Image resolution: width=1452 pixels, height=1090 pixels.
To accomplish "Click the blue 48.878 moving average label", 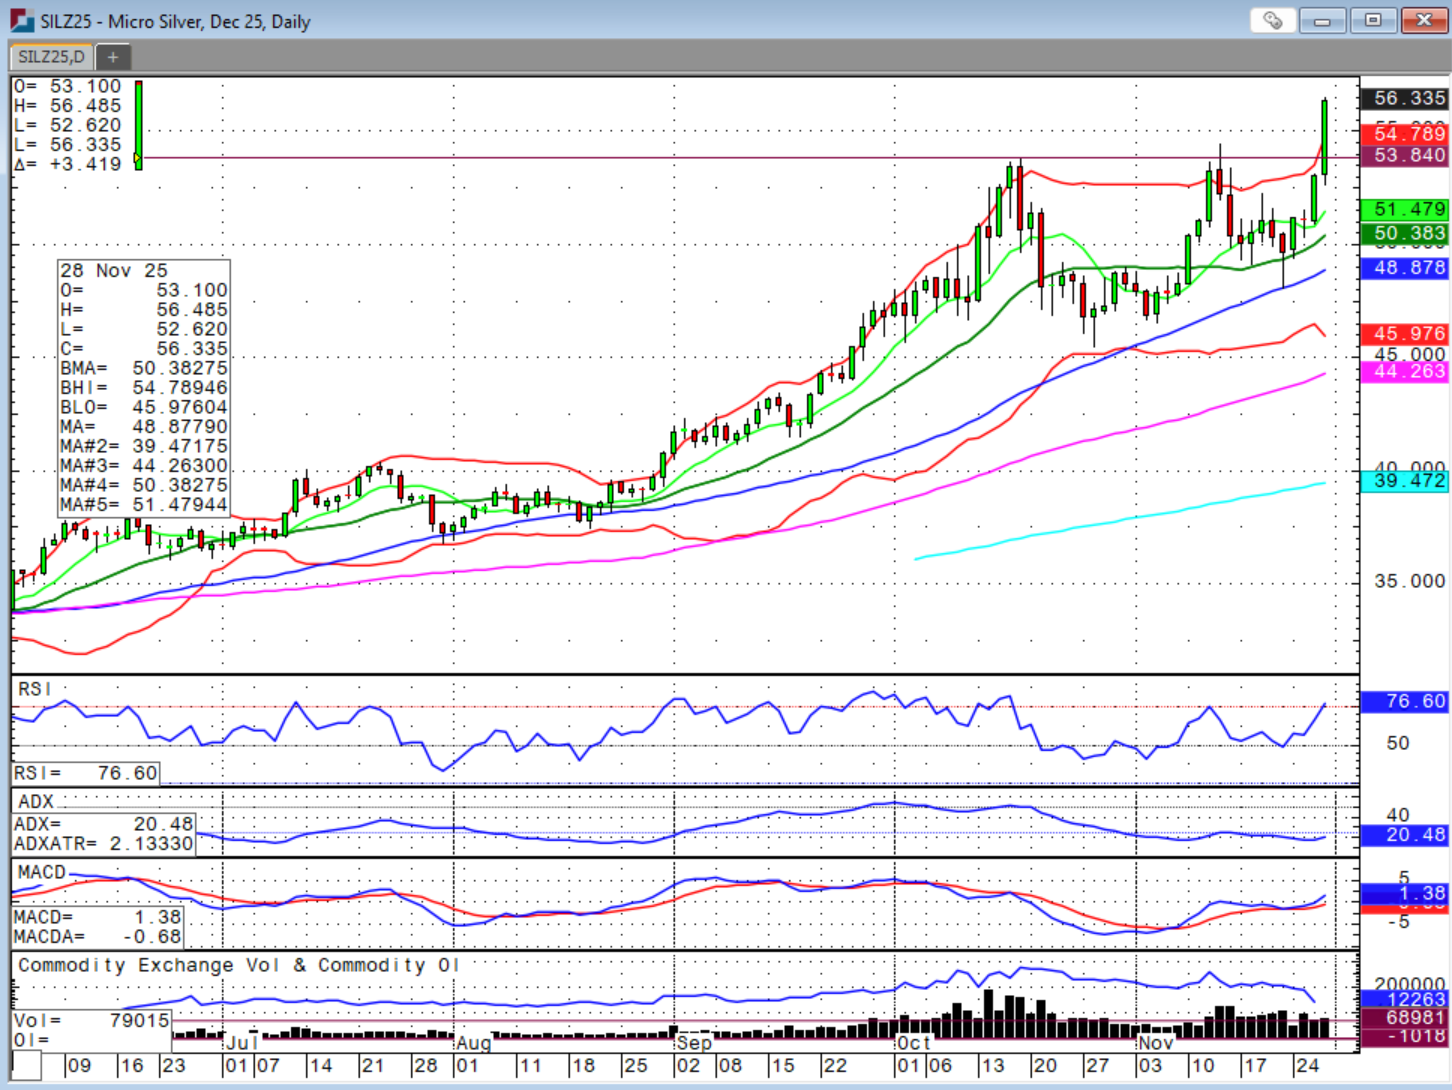I will click(x=1405, y=268).
